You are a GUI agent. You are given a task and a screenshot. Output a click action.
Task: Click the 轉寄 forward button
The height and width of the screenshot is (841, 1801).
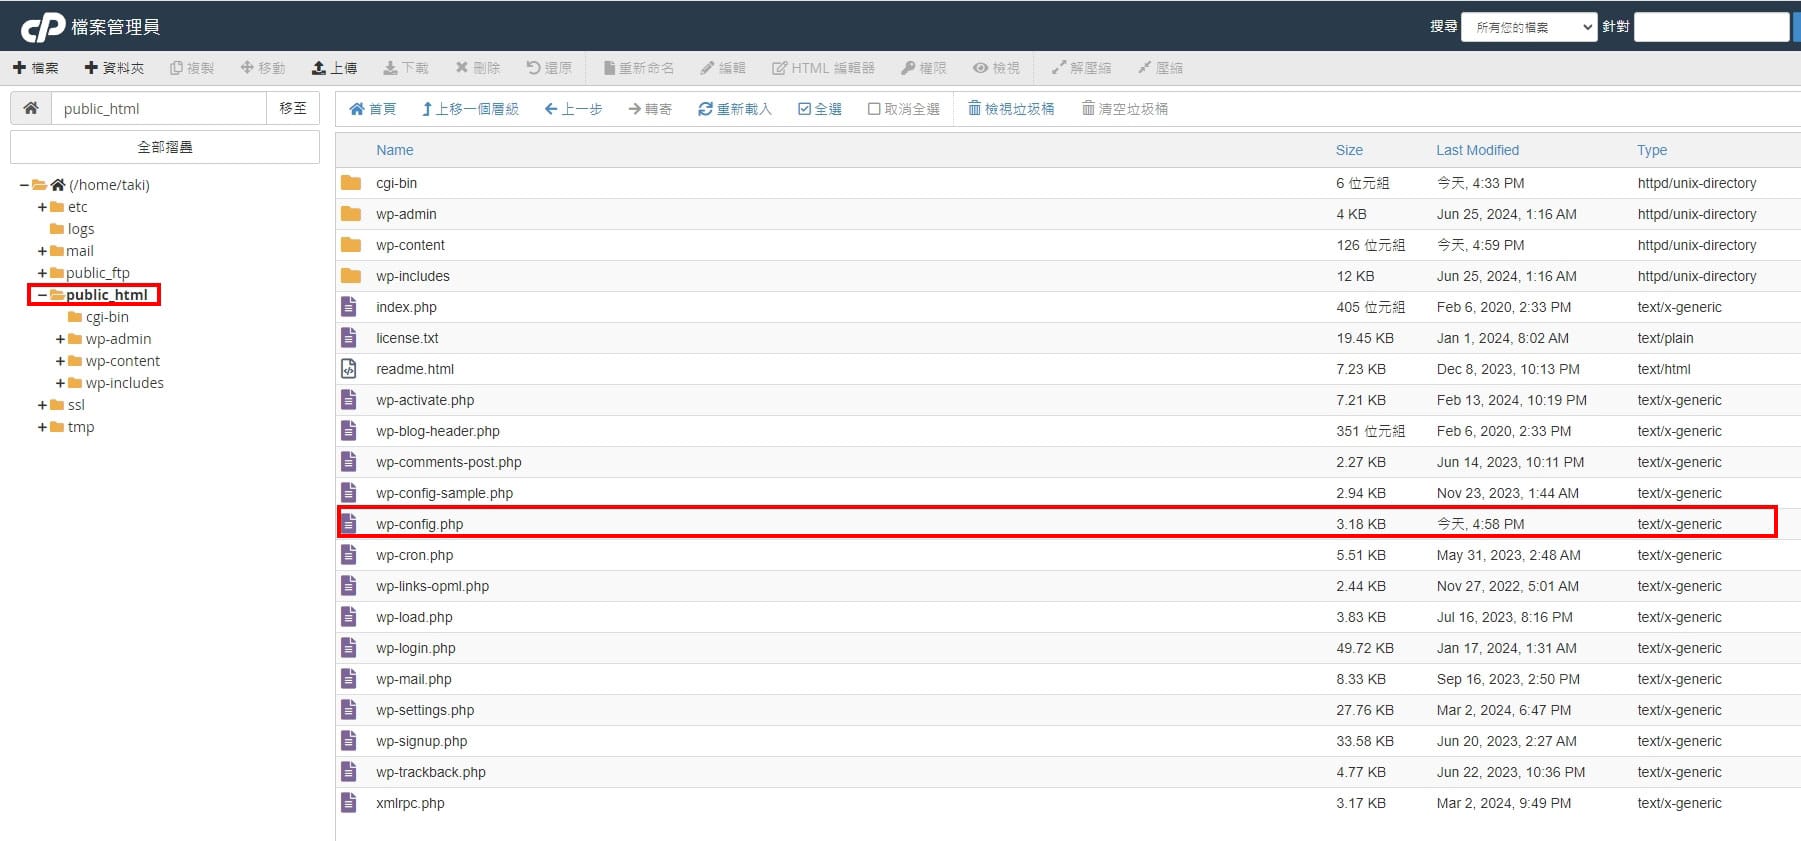click(650, 109)
